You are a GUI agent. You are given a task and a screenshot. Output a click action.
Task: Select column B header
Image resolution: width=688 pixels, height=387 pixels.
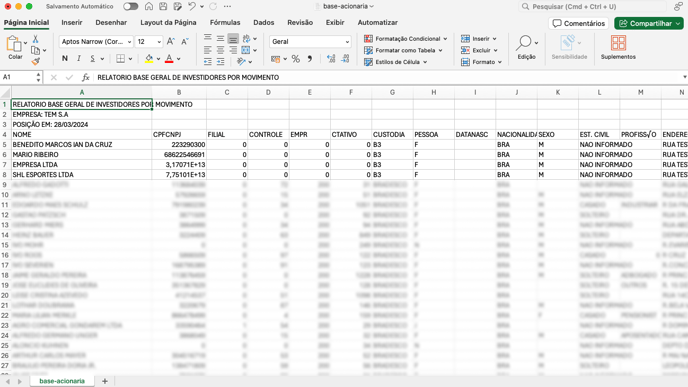pos(179,92)
